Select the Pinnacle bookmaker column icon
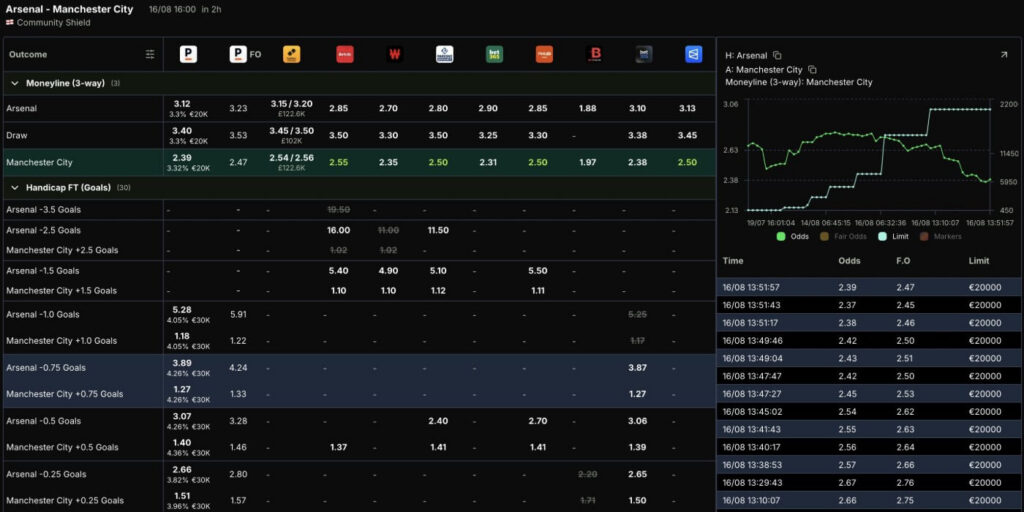Image resolution: width=1024 pixels, height=512 pixels. pyautogui.click(x=188, y=54)
